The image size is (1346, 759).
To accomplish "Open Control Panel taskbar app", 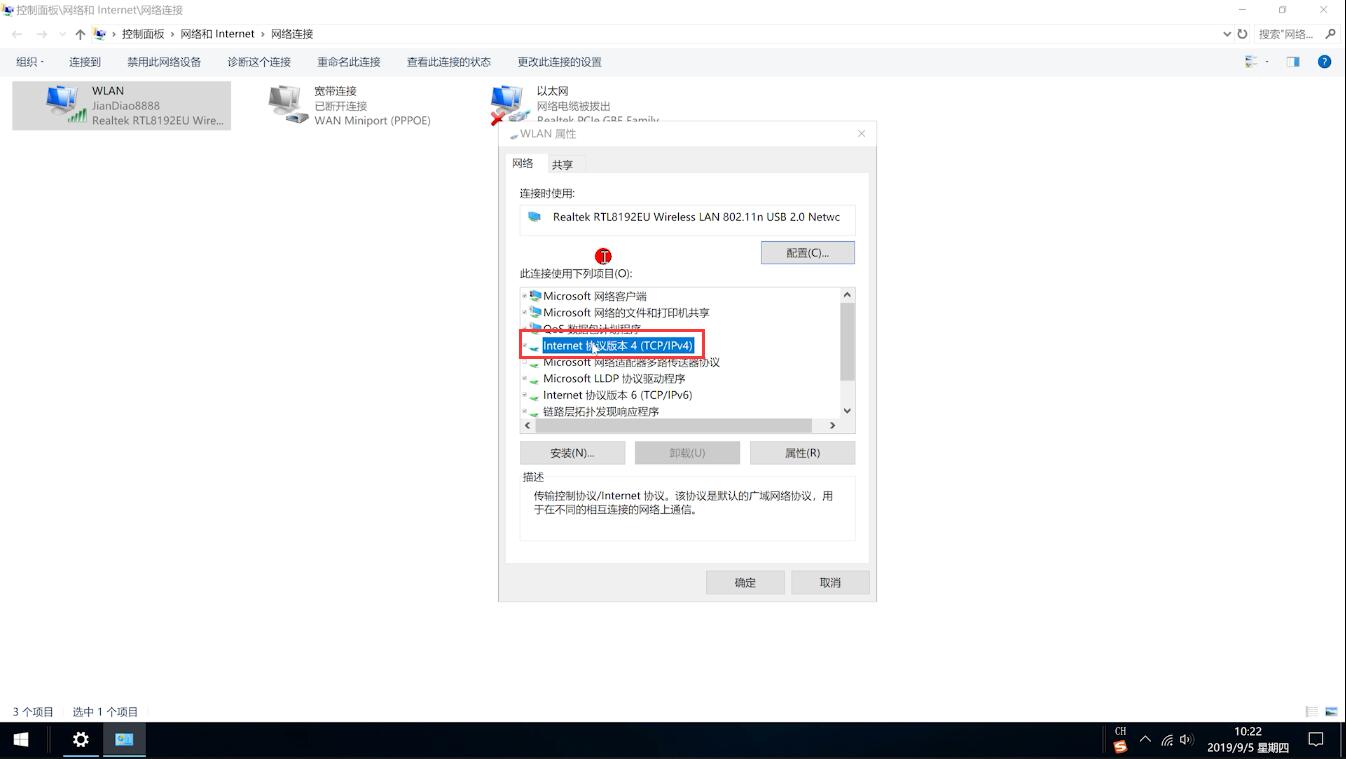I will pos(124,740).
